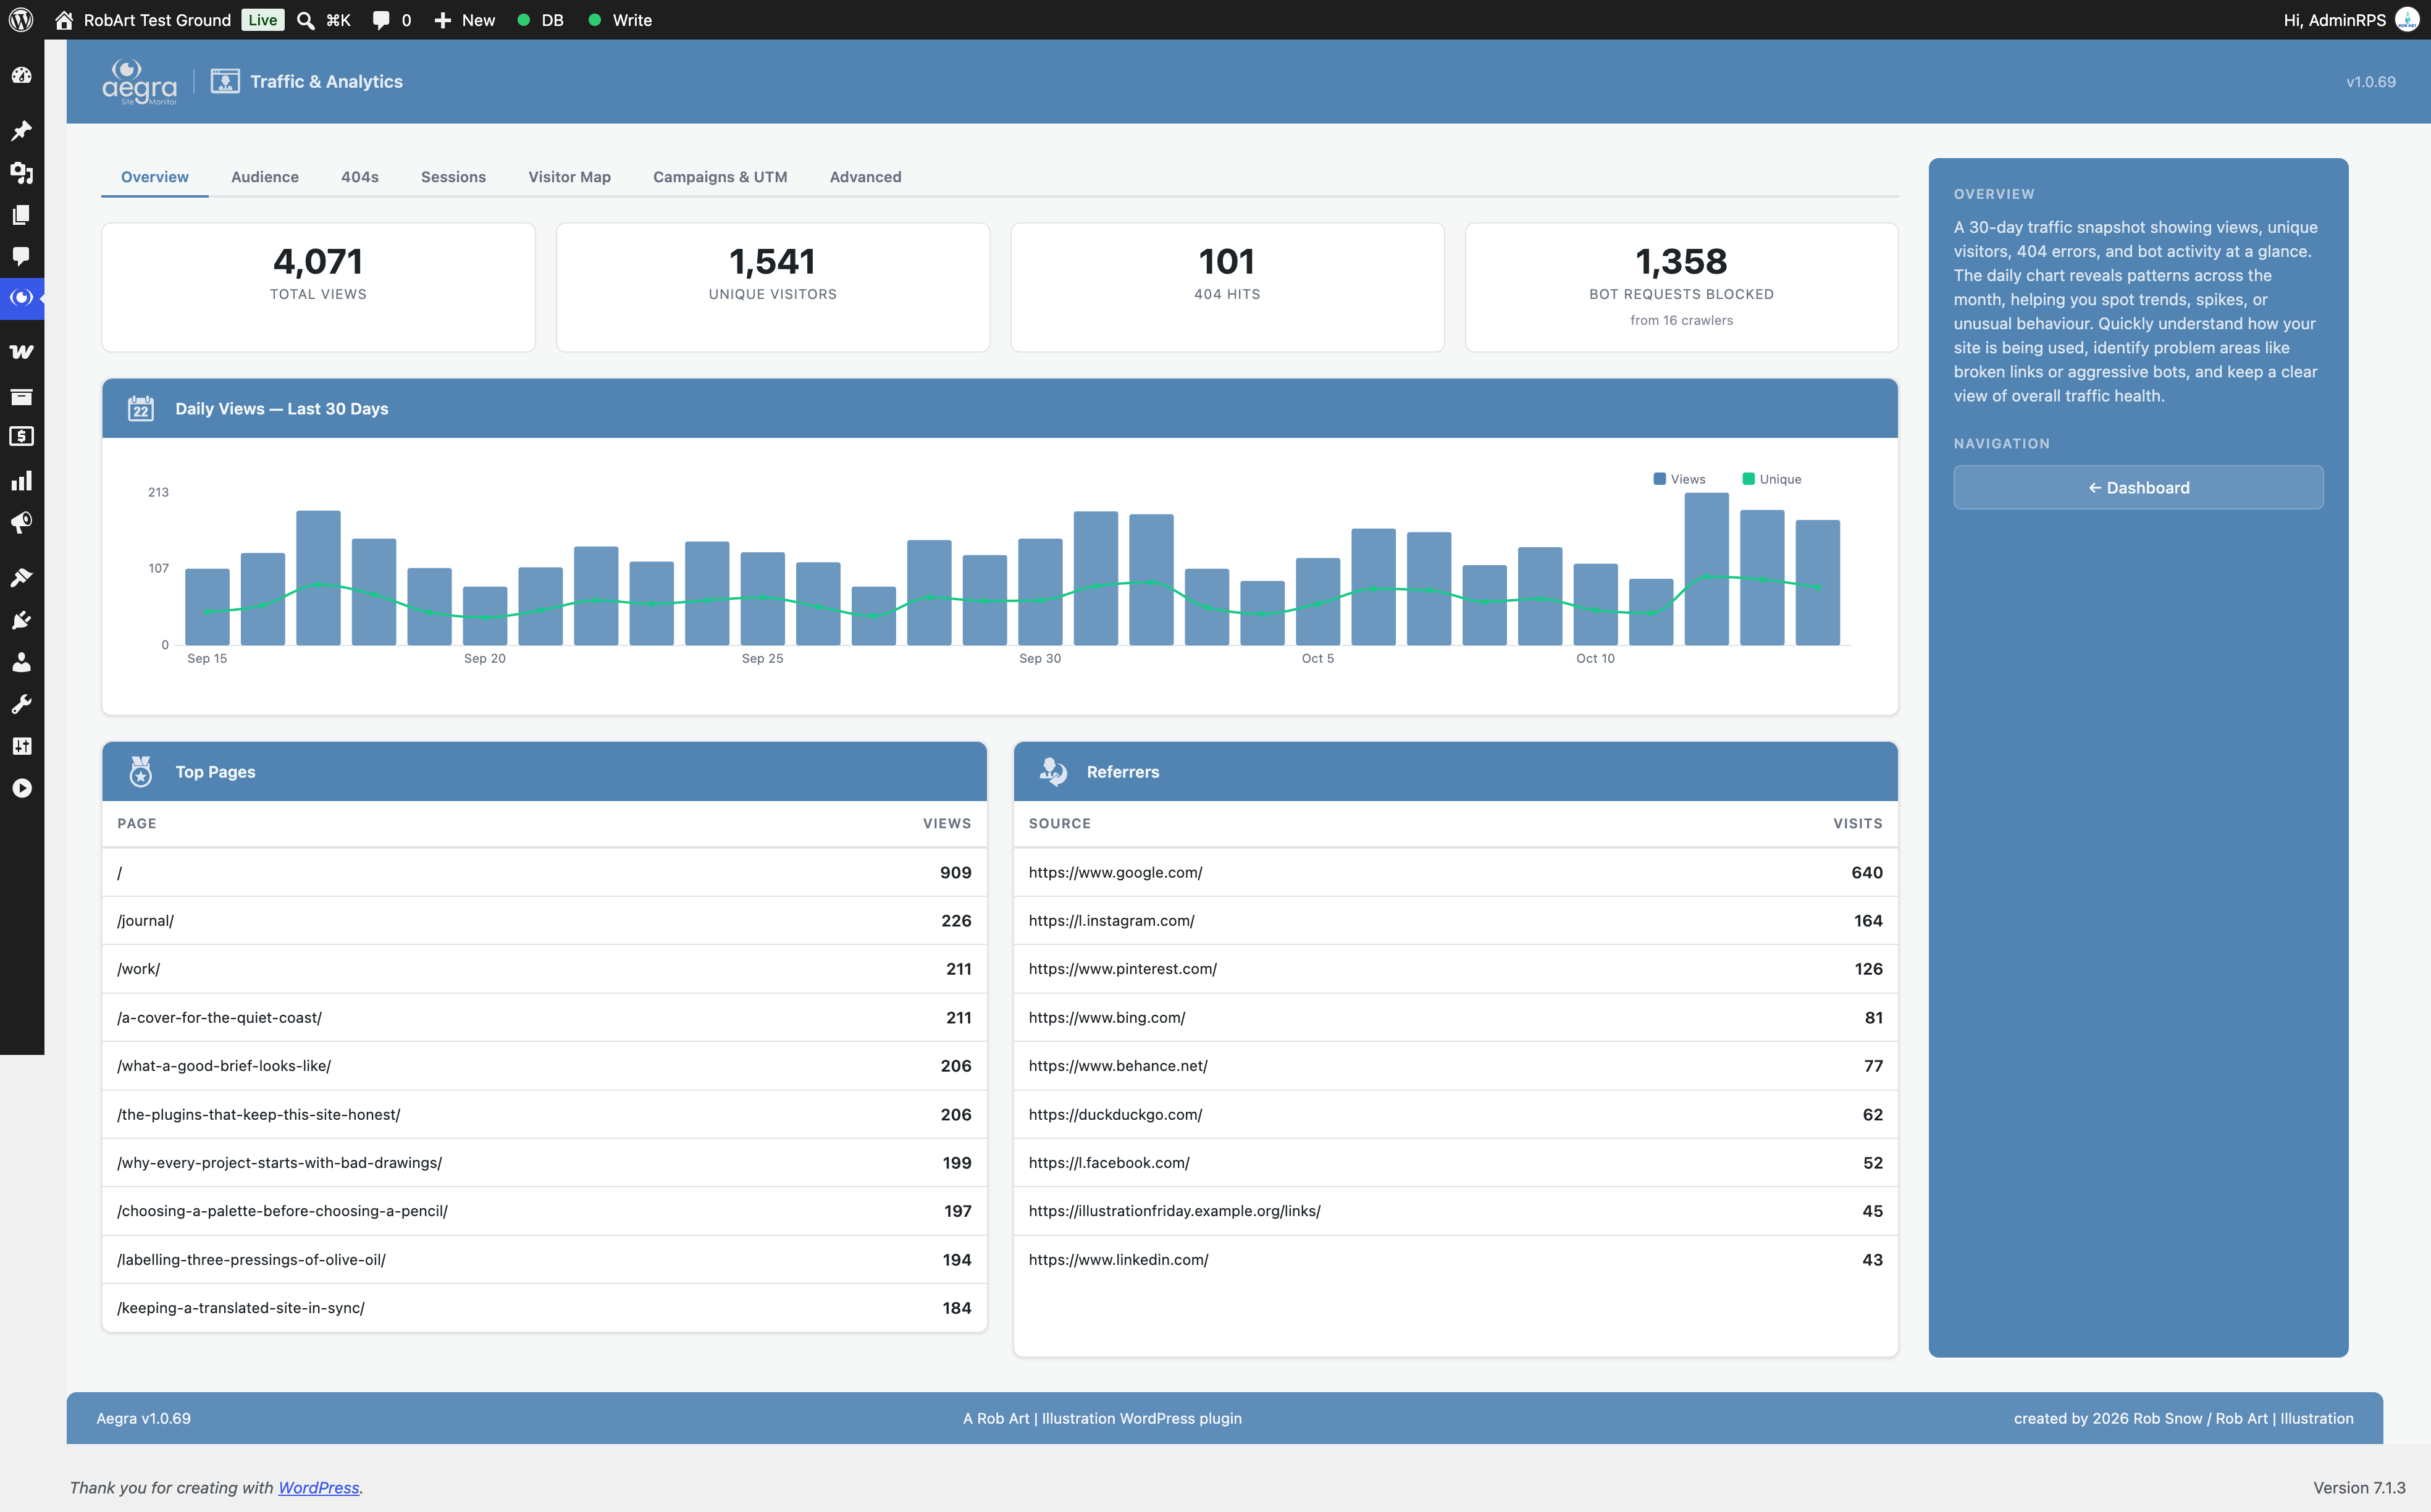Open the search ⌘K in admin bar
The width and height of the screenshot is (2431, 1512).
click(x=324, y=20)
